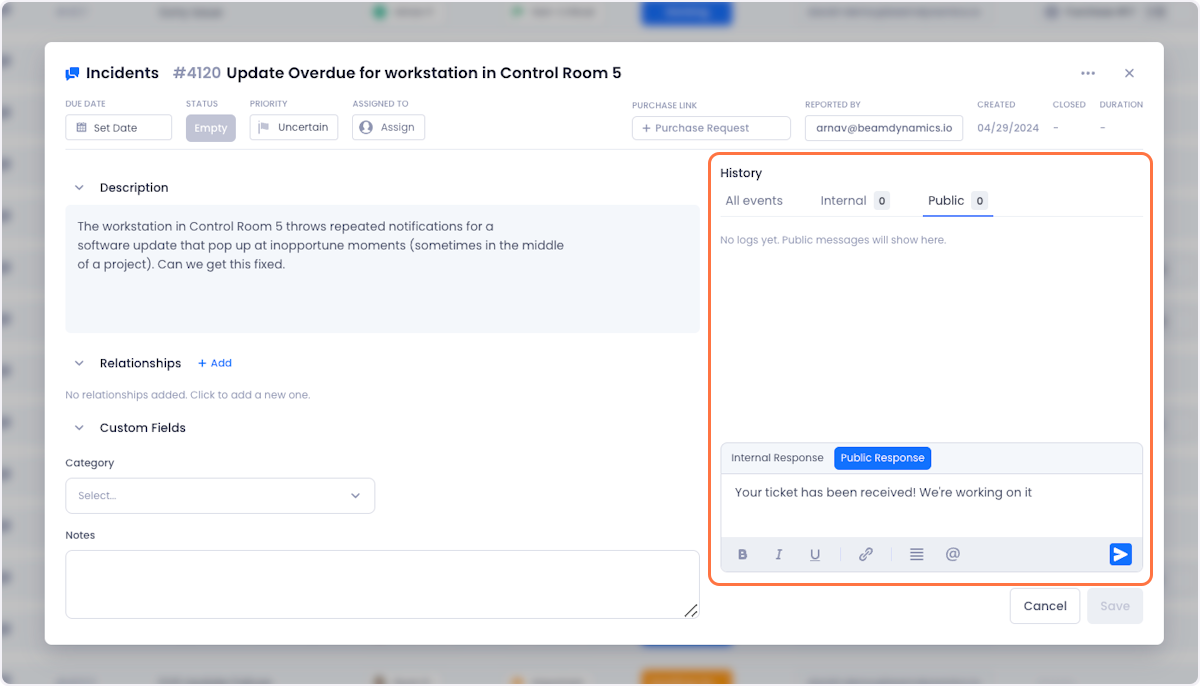Click the Empty status button

tap(211, 128)
